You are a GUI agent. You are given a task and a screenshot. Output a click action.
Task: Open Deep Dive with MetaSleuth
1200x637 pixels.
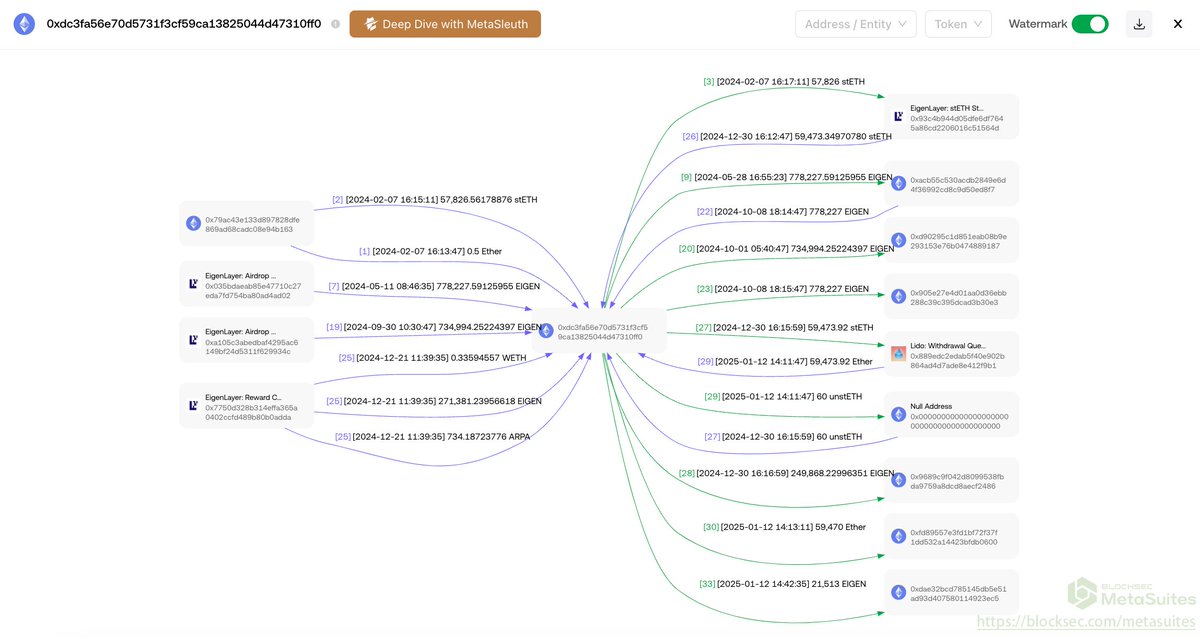445,24
